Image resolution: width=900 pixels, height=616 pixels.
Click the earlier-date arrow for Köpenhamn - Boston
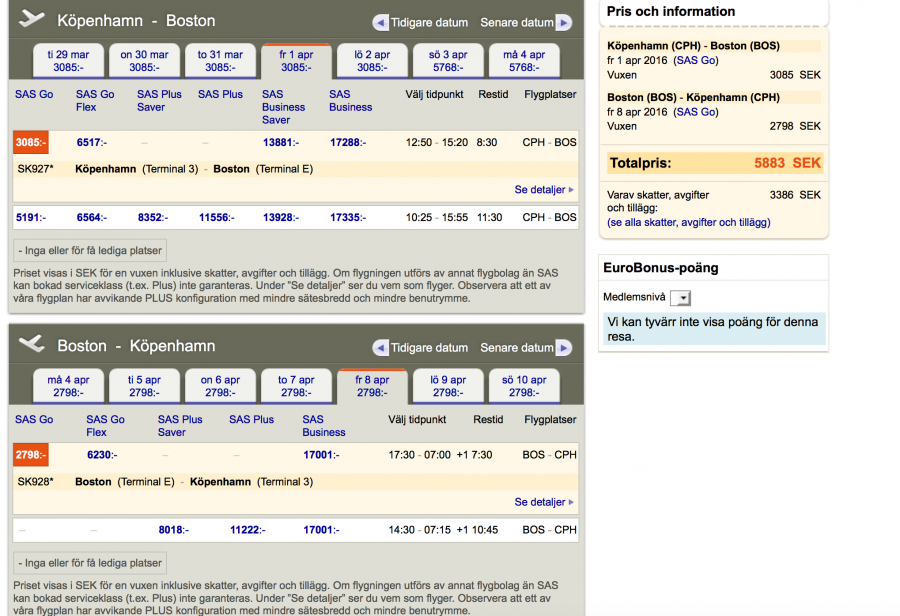click(380, 23)
